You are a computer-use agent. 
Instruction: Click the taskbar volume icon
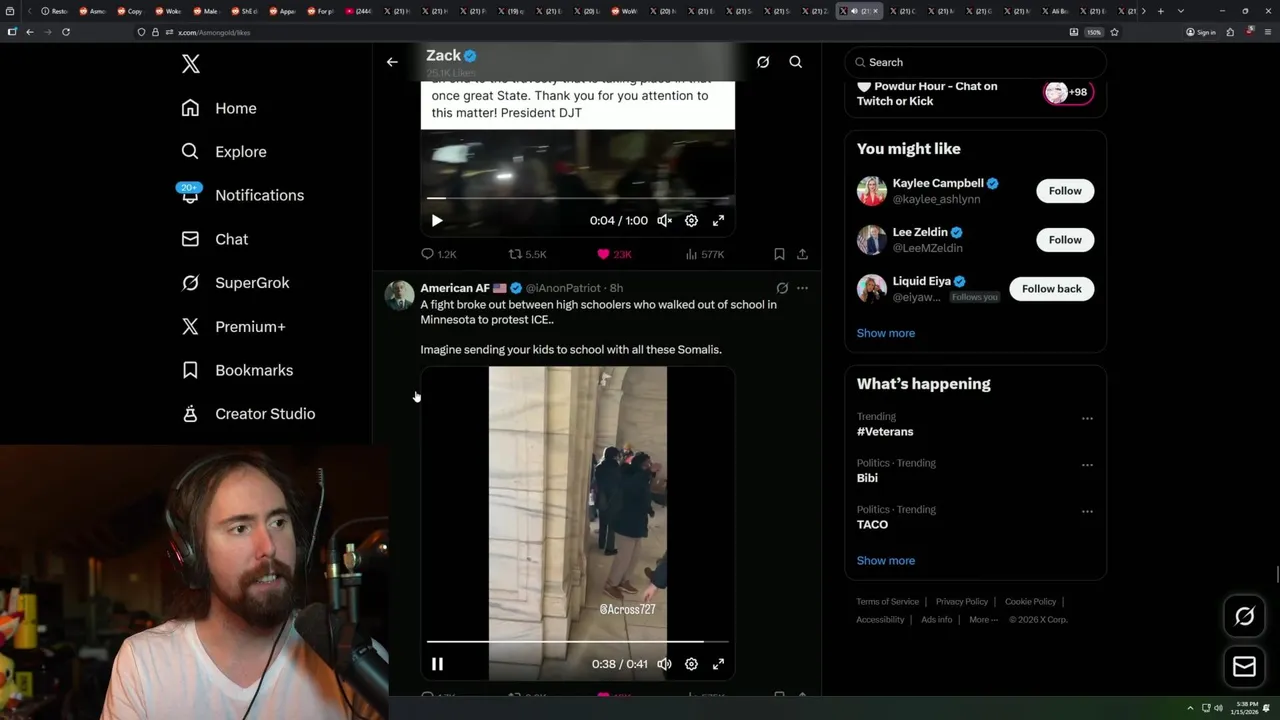(x=1218, y=708)
